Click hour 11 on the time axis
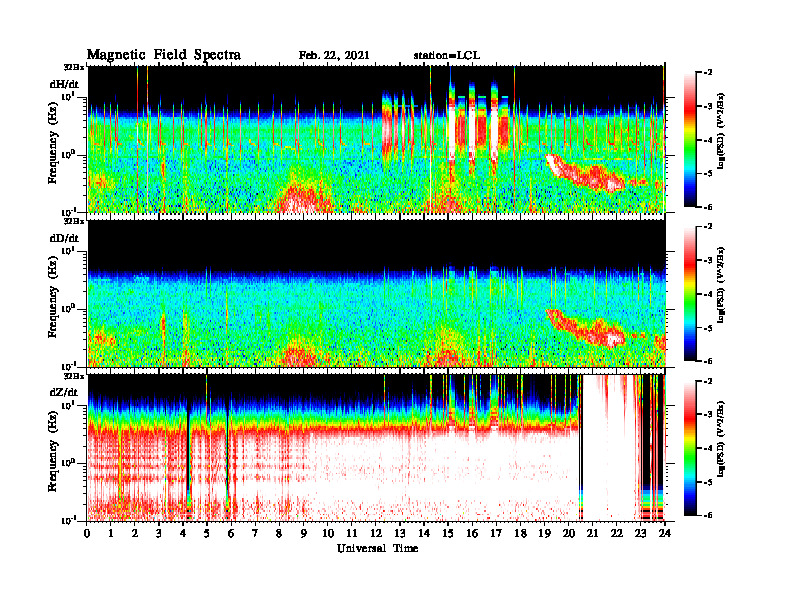Screen dimensions: 792x612 [352, 534]
